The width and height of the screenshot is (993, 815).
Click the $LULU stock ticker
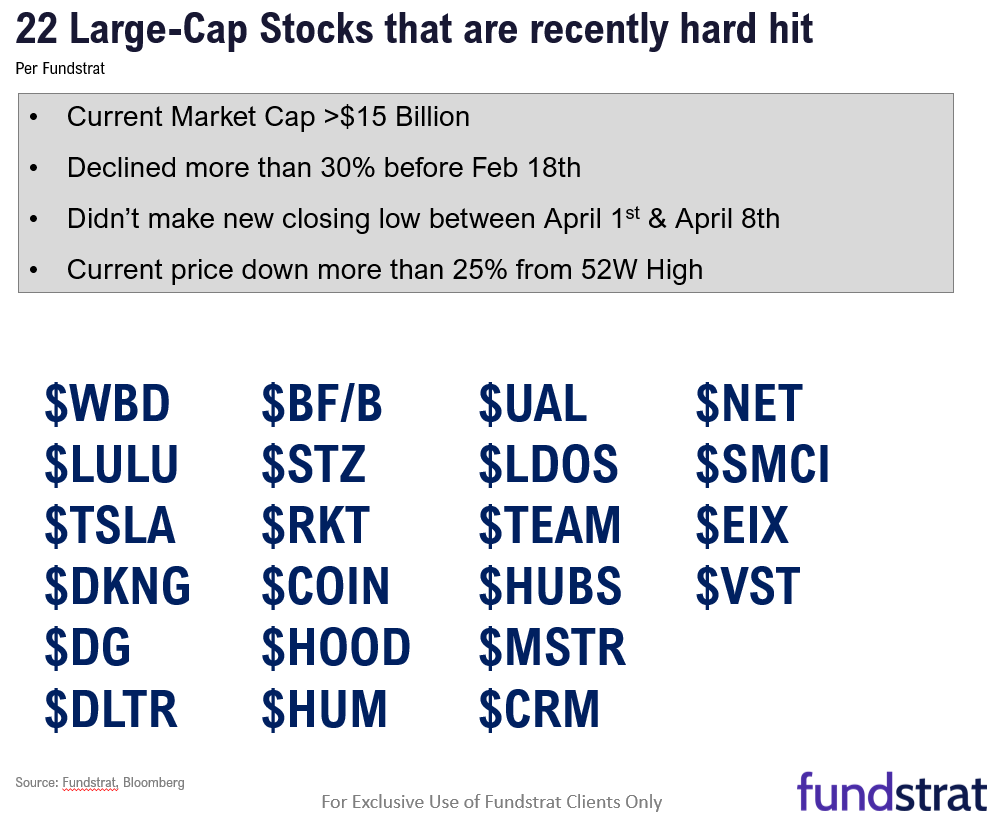click(x=111, y=465)
